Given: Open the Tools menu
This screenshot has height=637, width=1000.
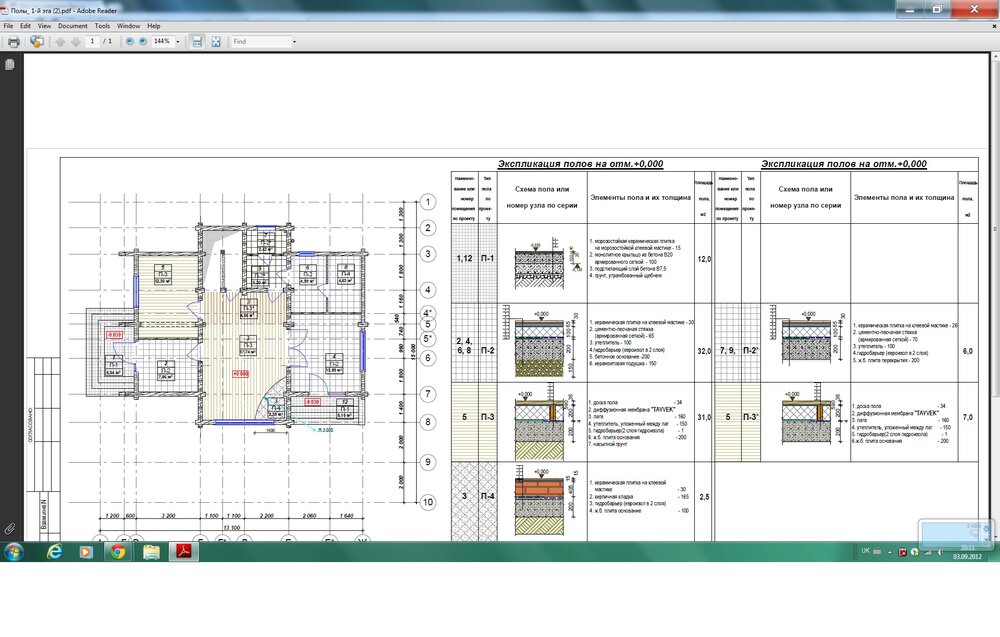Looking at the screenshot, I should click(102, 25).
